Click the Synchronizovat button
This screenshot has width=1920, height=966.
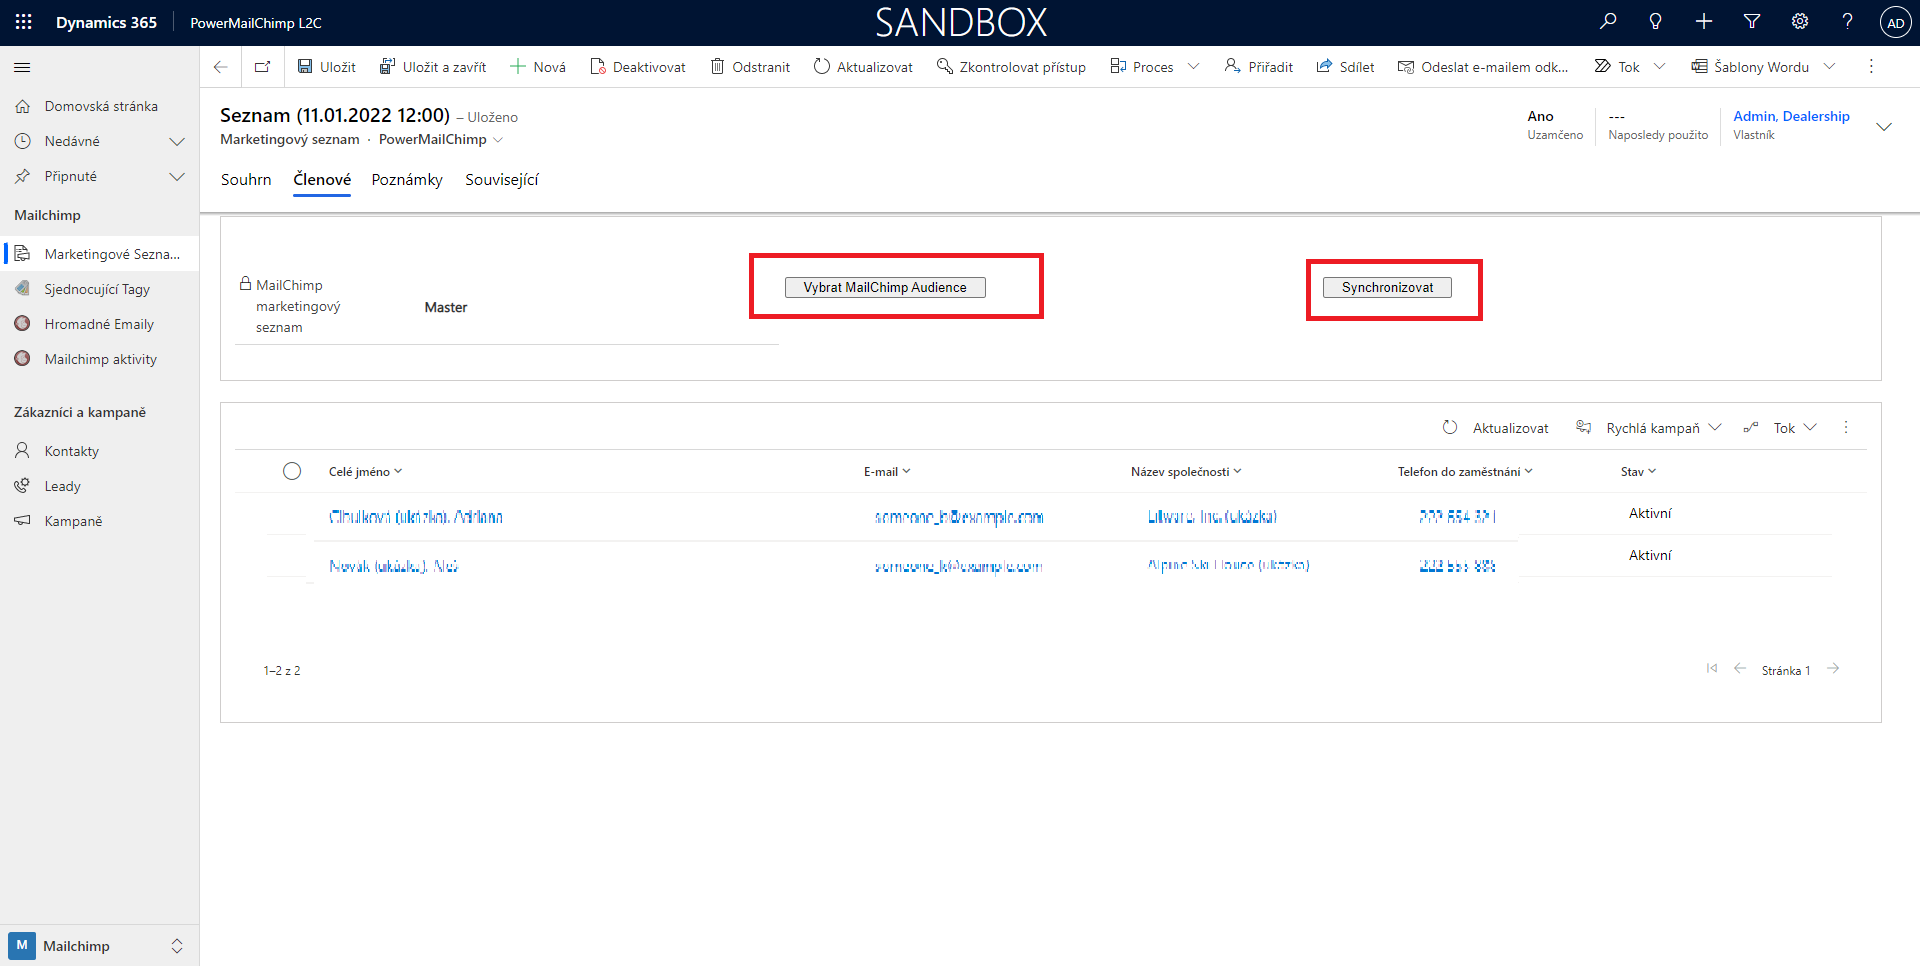pos(1387,288)
